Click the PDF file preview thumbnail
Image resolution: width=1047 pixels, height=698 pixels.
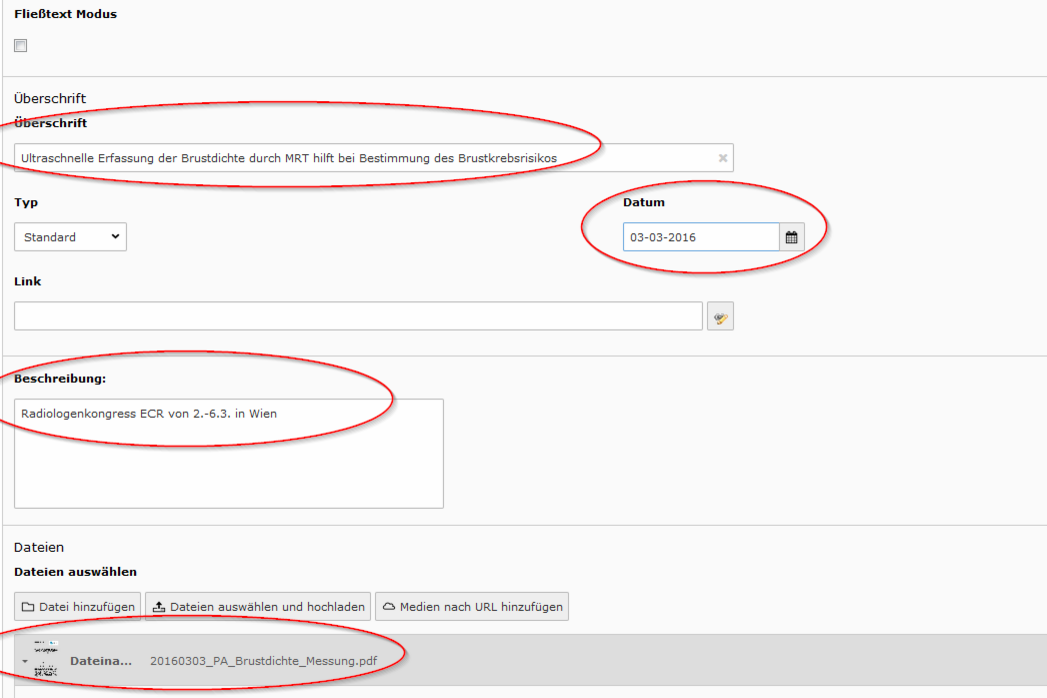[46, 660]
